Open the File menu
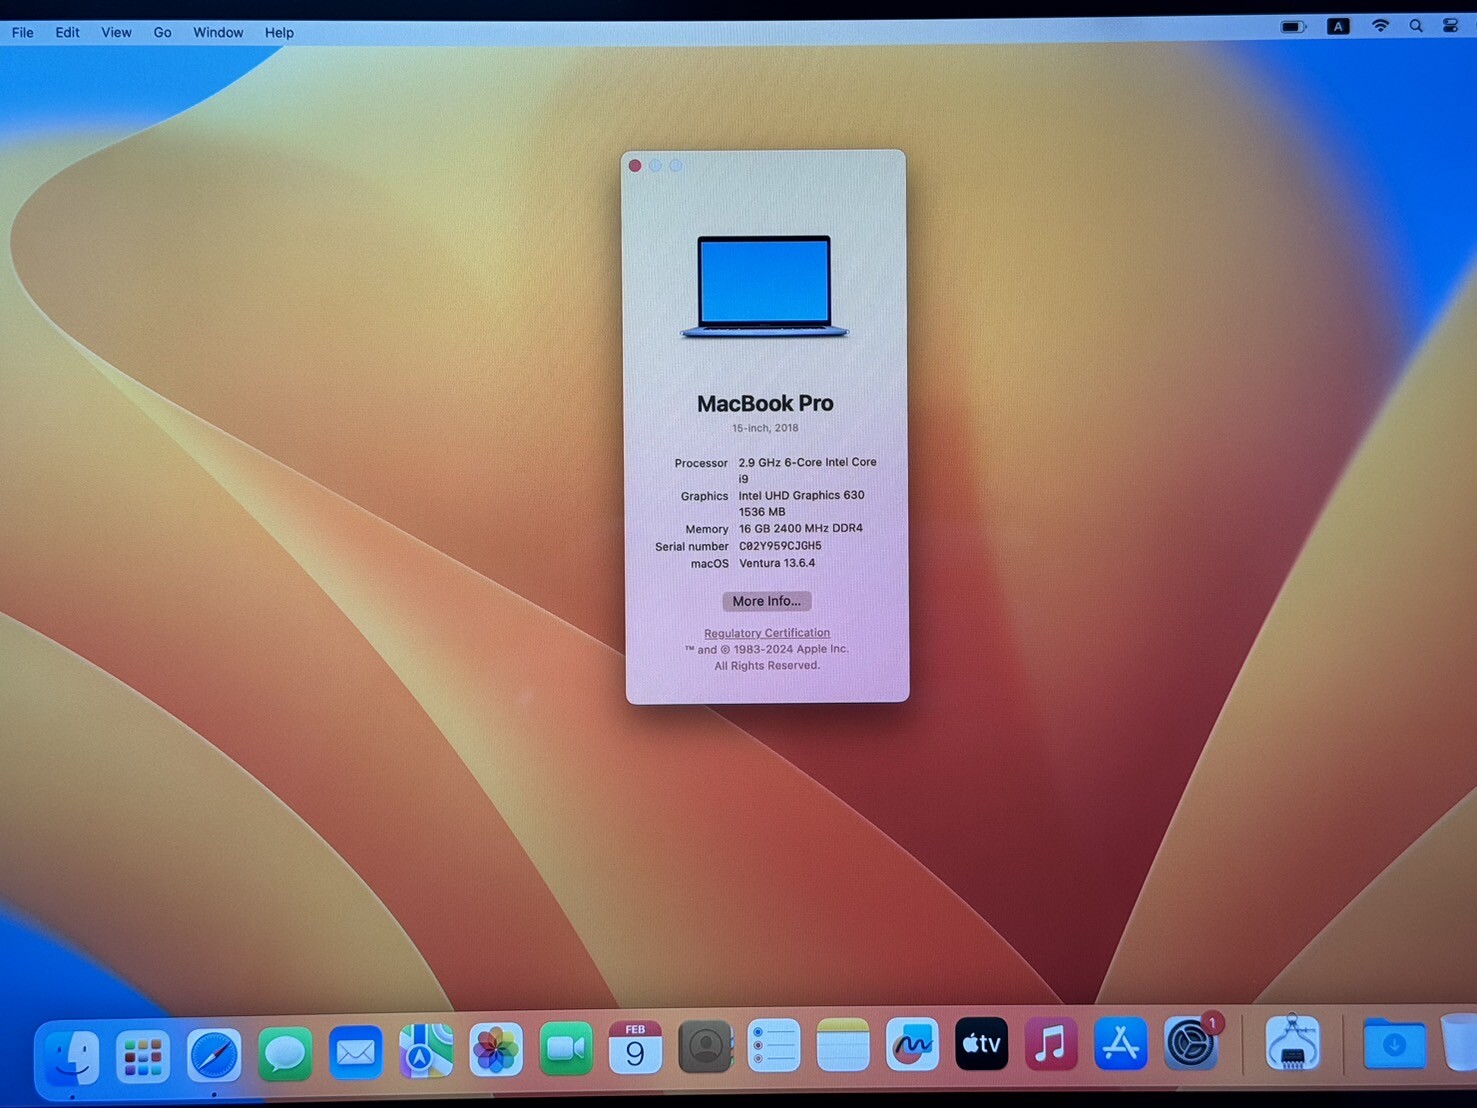 pos(23,33)
